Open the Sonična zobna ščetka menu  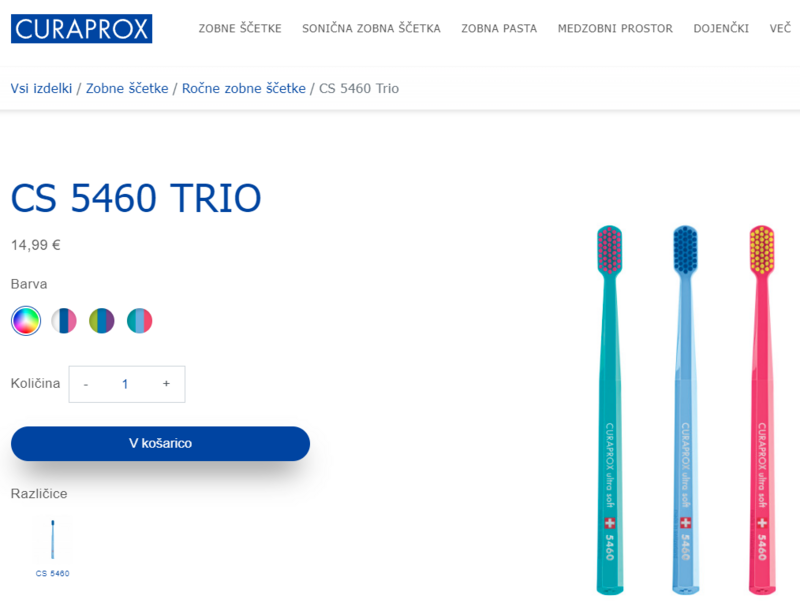pos(371,29)
